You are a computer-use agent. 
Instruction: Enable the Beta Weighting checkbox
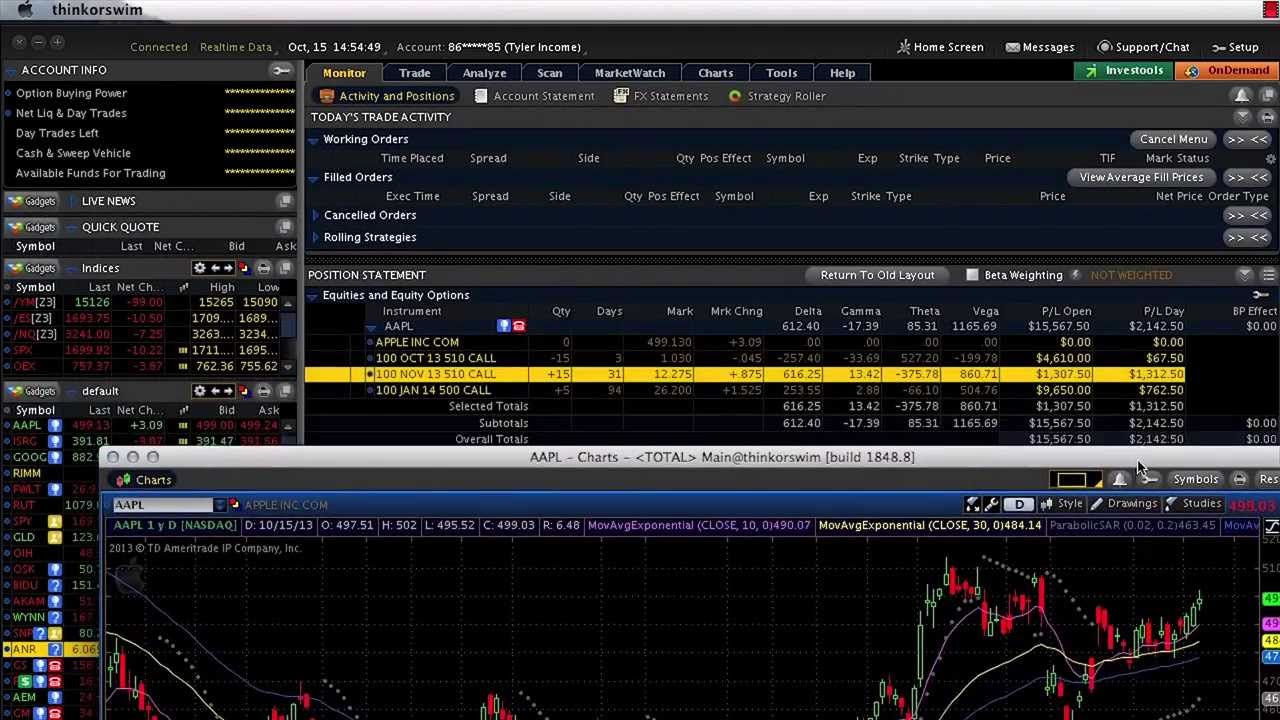pos(972,275)
